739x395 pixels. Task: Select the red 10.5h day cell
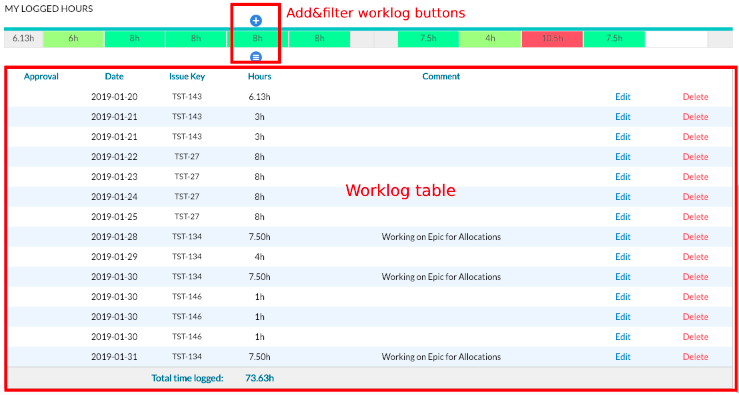[552, 39]
